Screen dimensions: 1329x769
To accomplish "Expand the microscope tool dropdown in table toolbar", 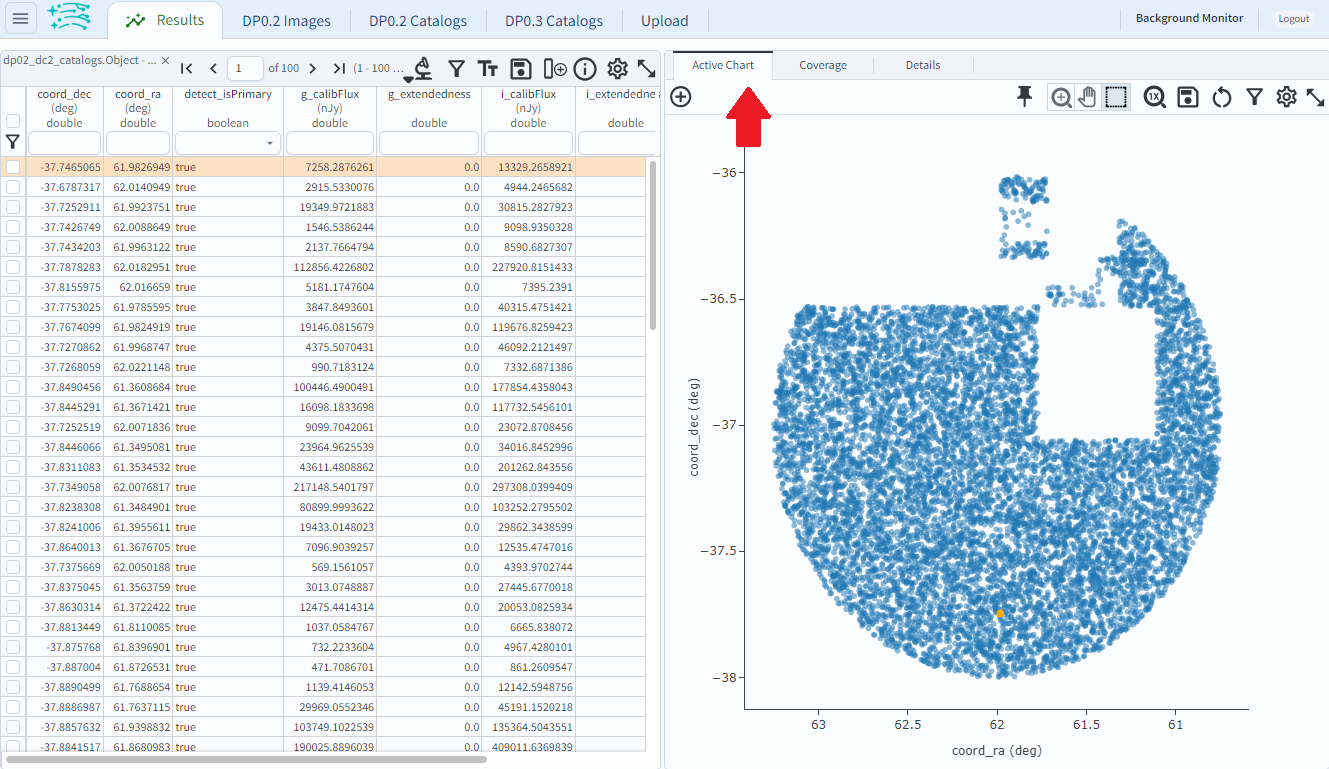I will (410, 79).
